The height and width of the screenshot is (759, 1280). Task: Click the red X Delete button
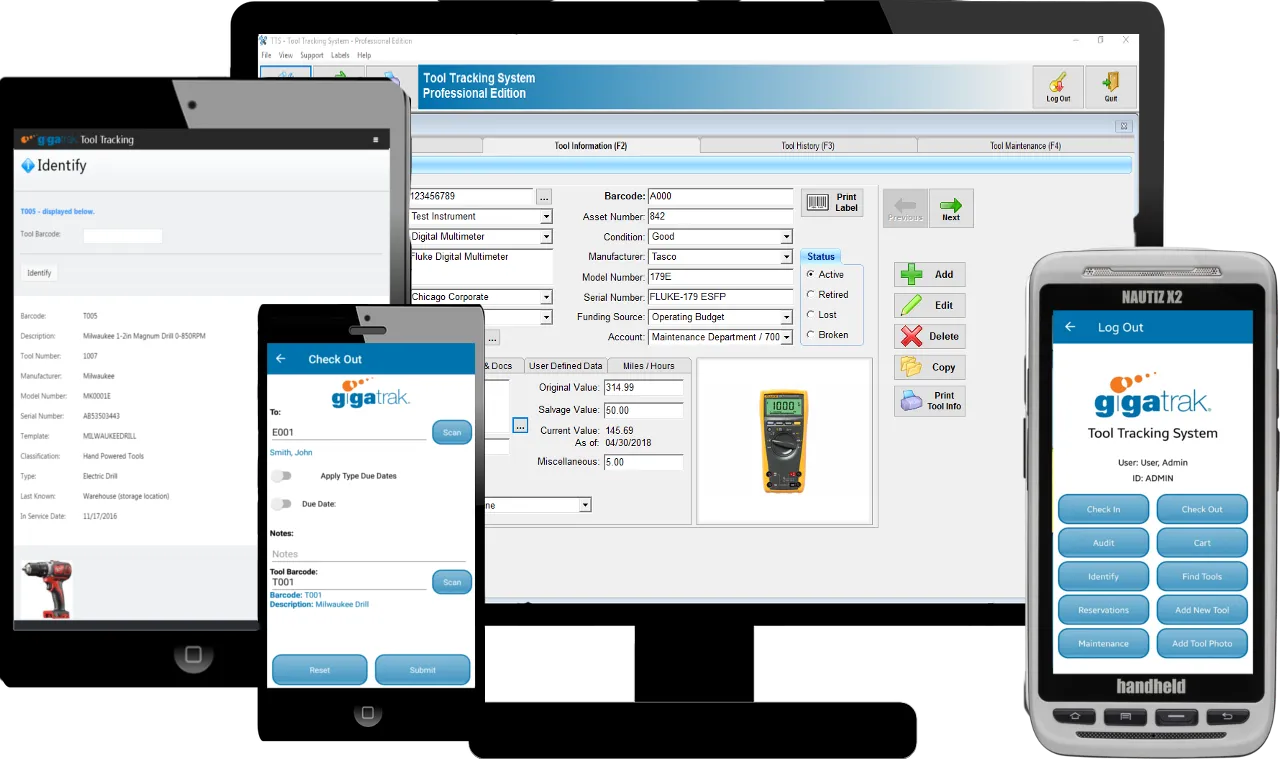point(929,336)
